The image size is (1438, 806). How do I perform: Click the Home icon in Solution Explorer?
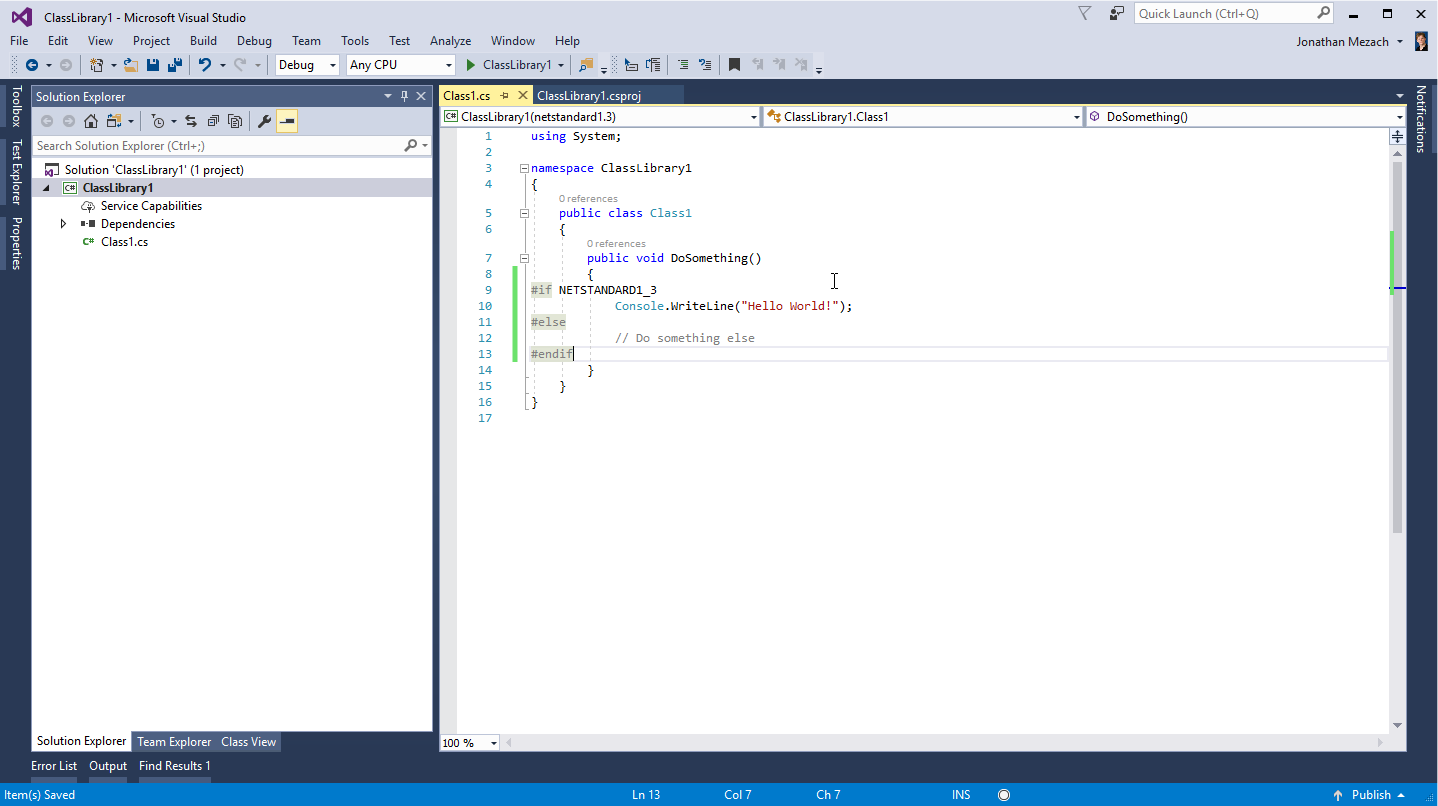[91, 121]
